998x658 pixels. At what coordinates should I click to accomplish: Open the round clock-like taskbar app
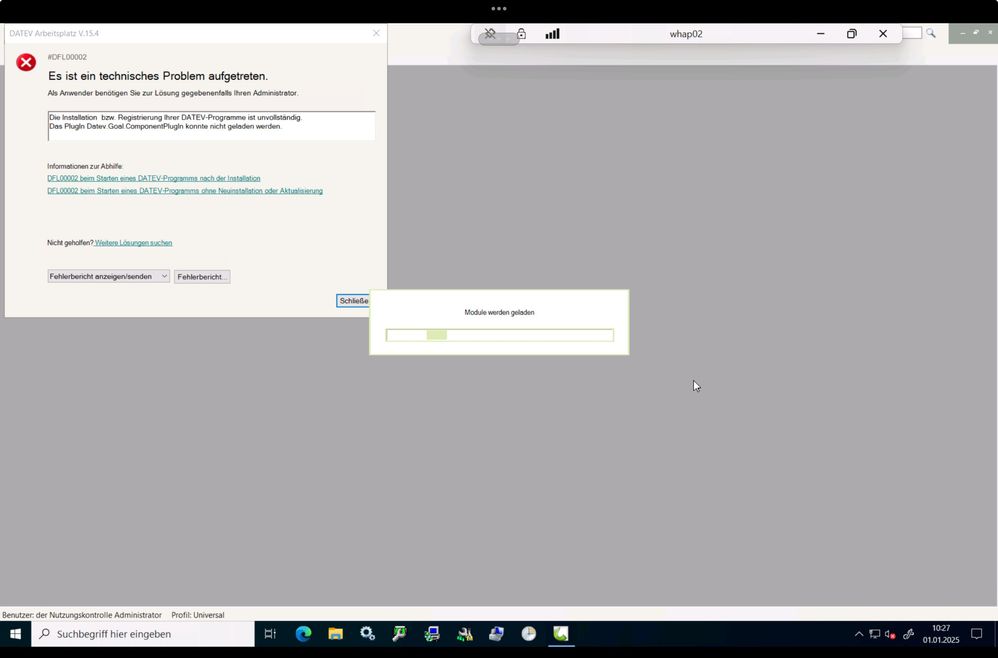point(529,634)
